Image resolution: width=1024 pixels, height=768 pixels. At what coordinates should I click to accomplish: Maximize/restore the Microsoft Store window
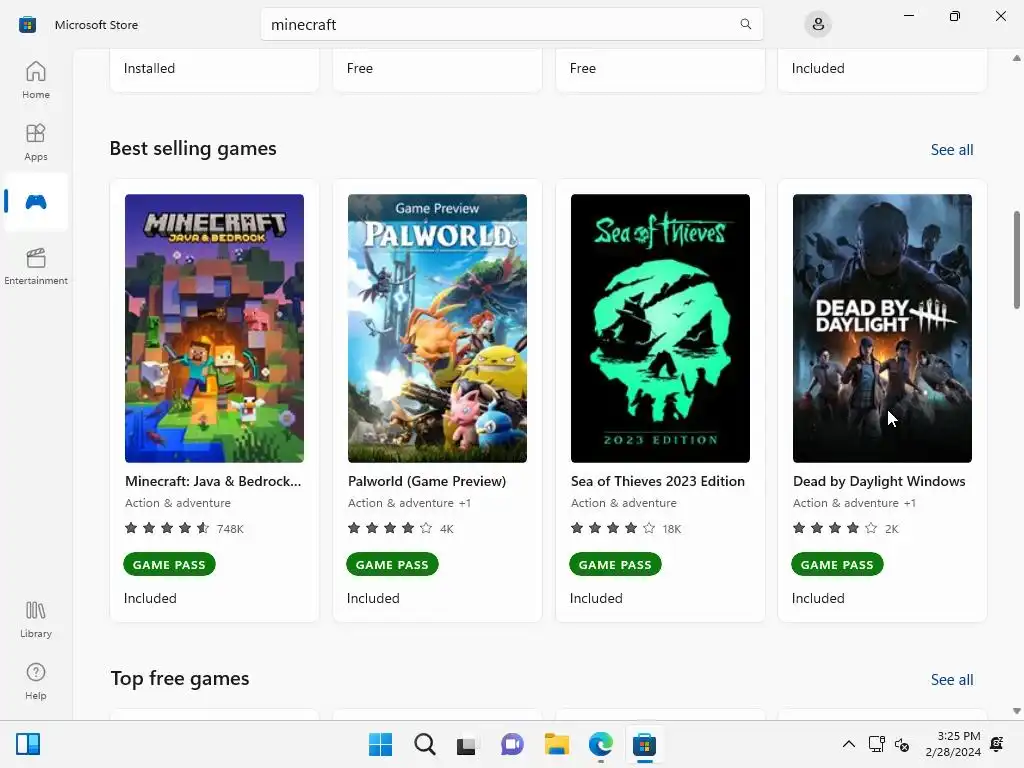pos(954,16)
